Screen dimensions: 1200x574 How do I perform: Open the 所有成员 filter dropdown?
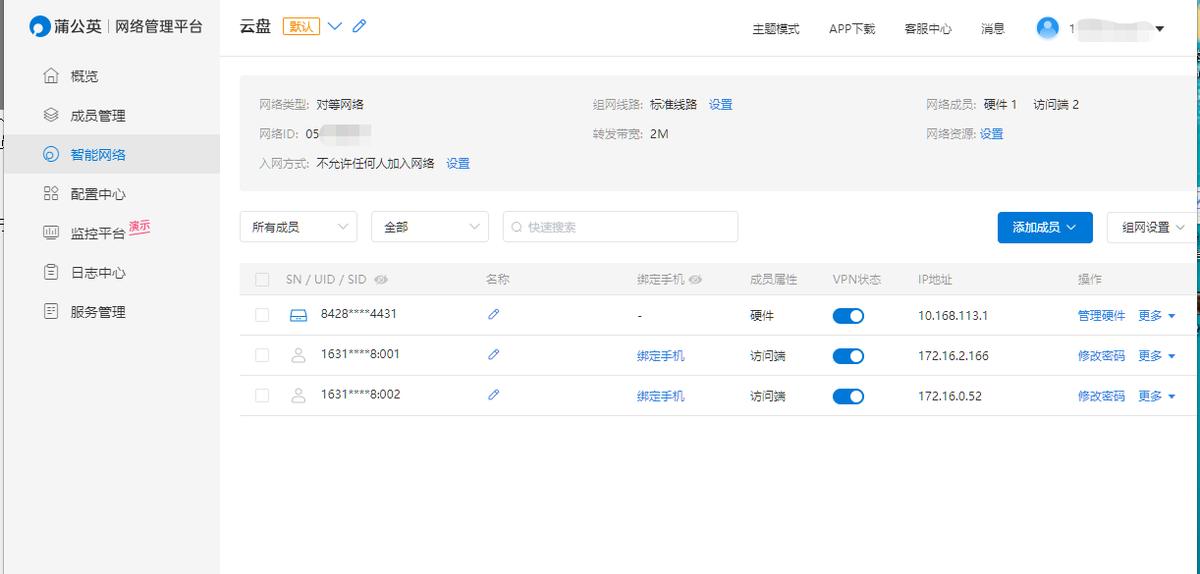[298, 227]
